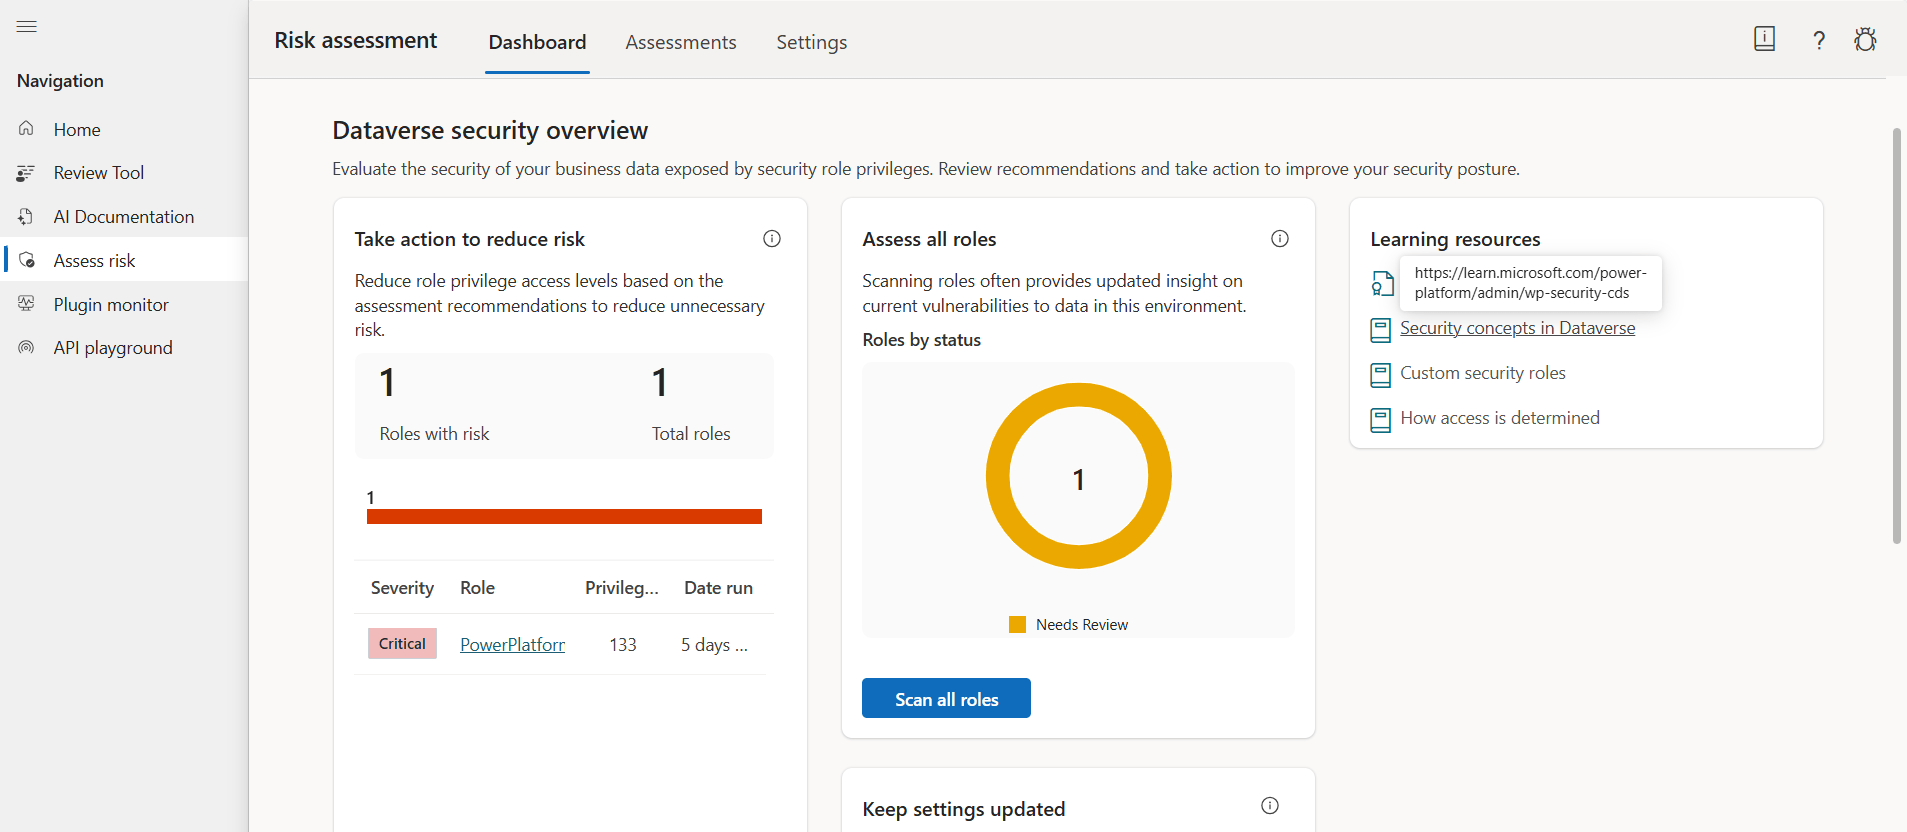1907x832 pixels.
Task: Open Security concepts in Dataverse link
Action: [x=1517, y=328]
